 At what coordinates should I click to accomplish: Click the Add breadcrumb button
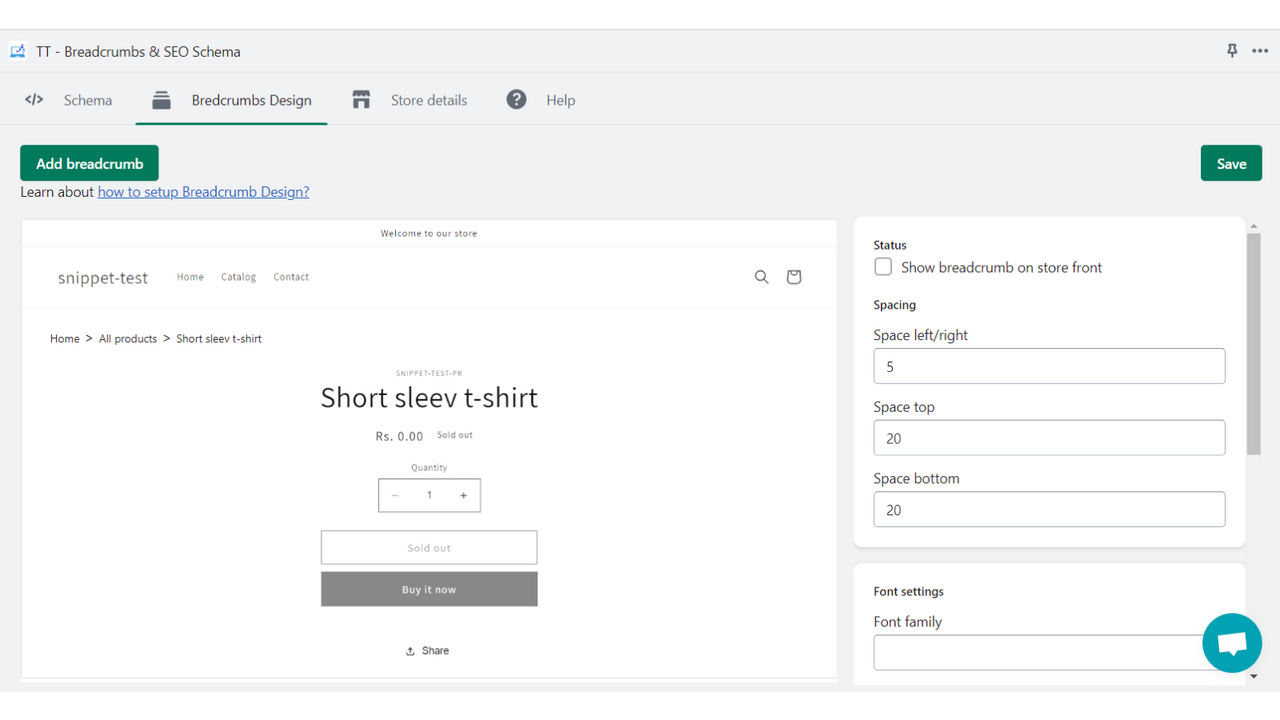pyautogui.click(x=89, y=162)
